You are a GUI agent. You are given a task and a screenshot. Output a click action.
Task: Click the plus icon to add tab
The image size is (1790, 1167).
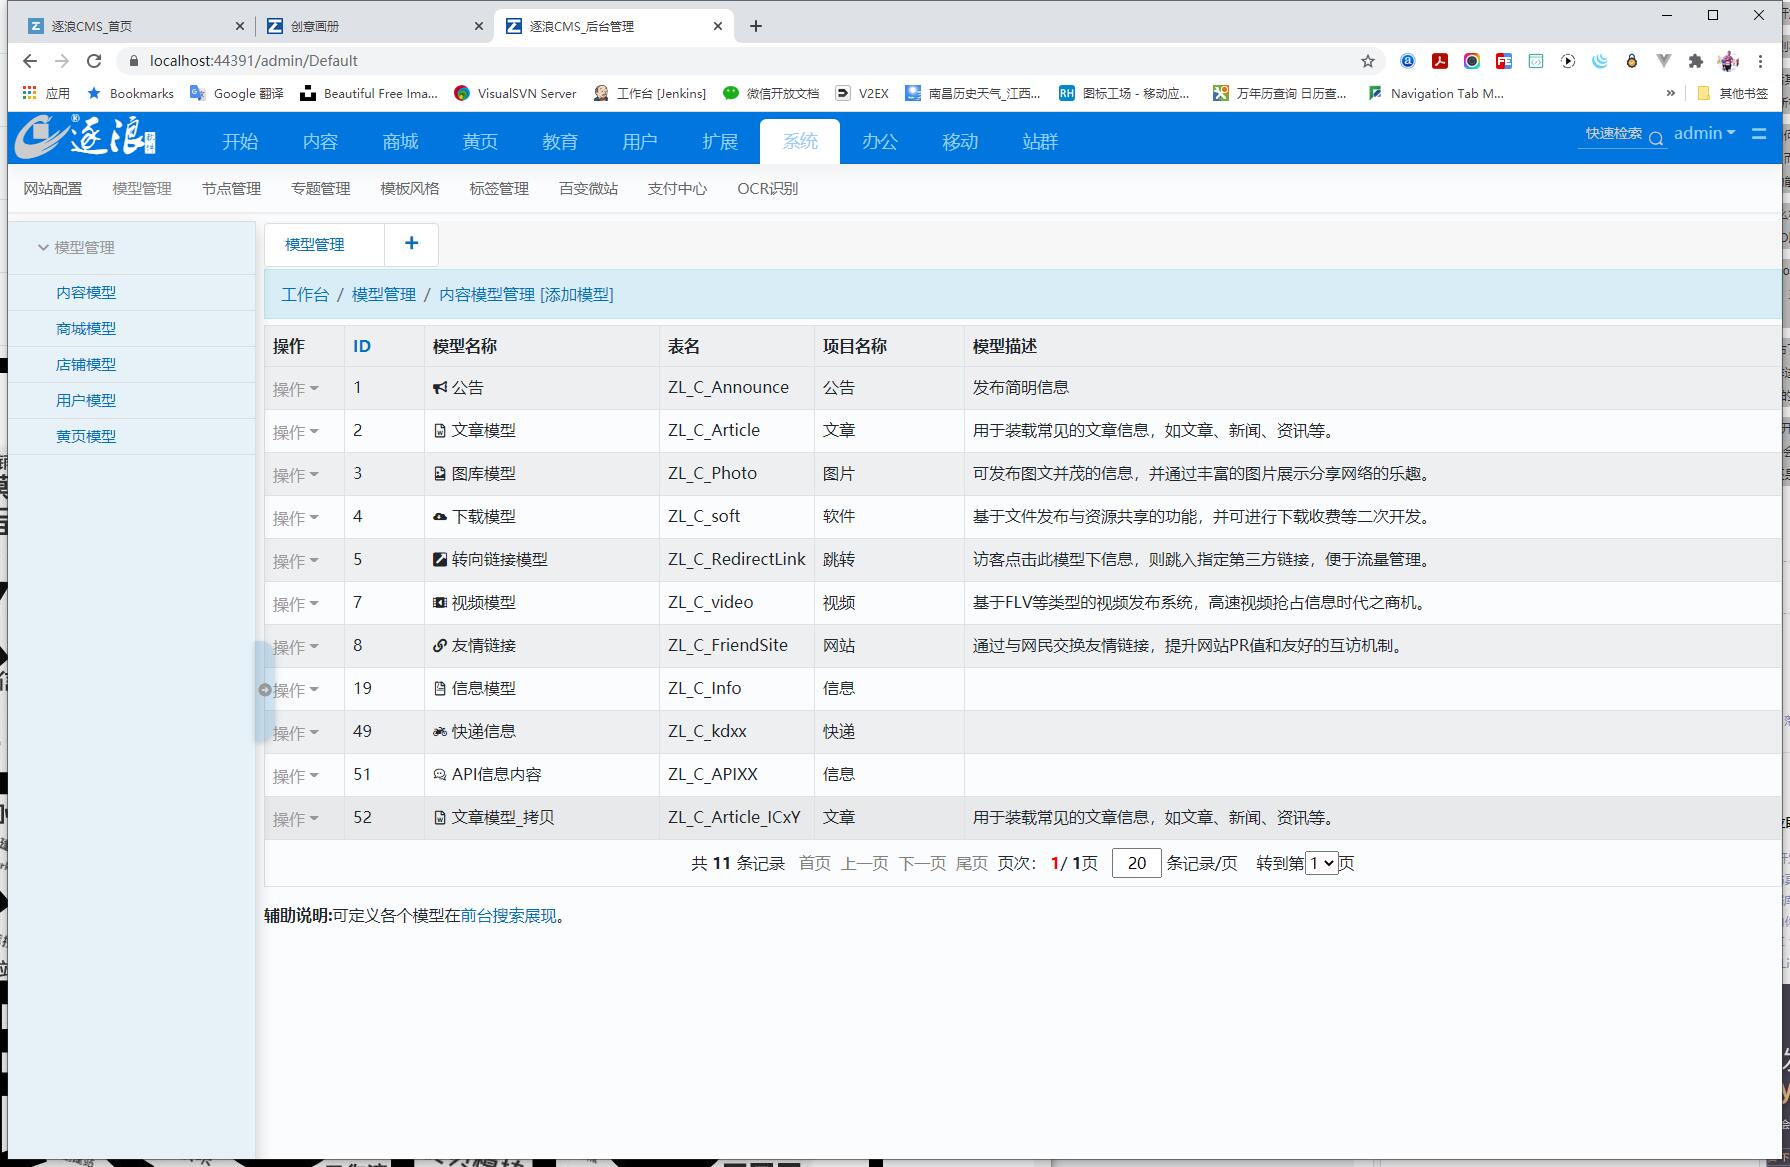tap(411, 243)
